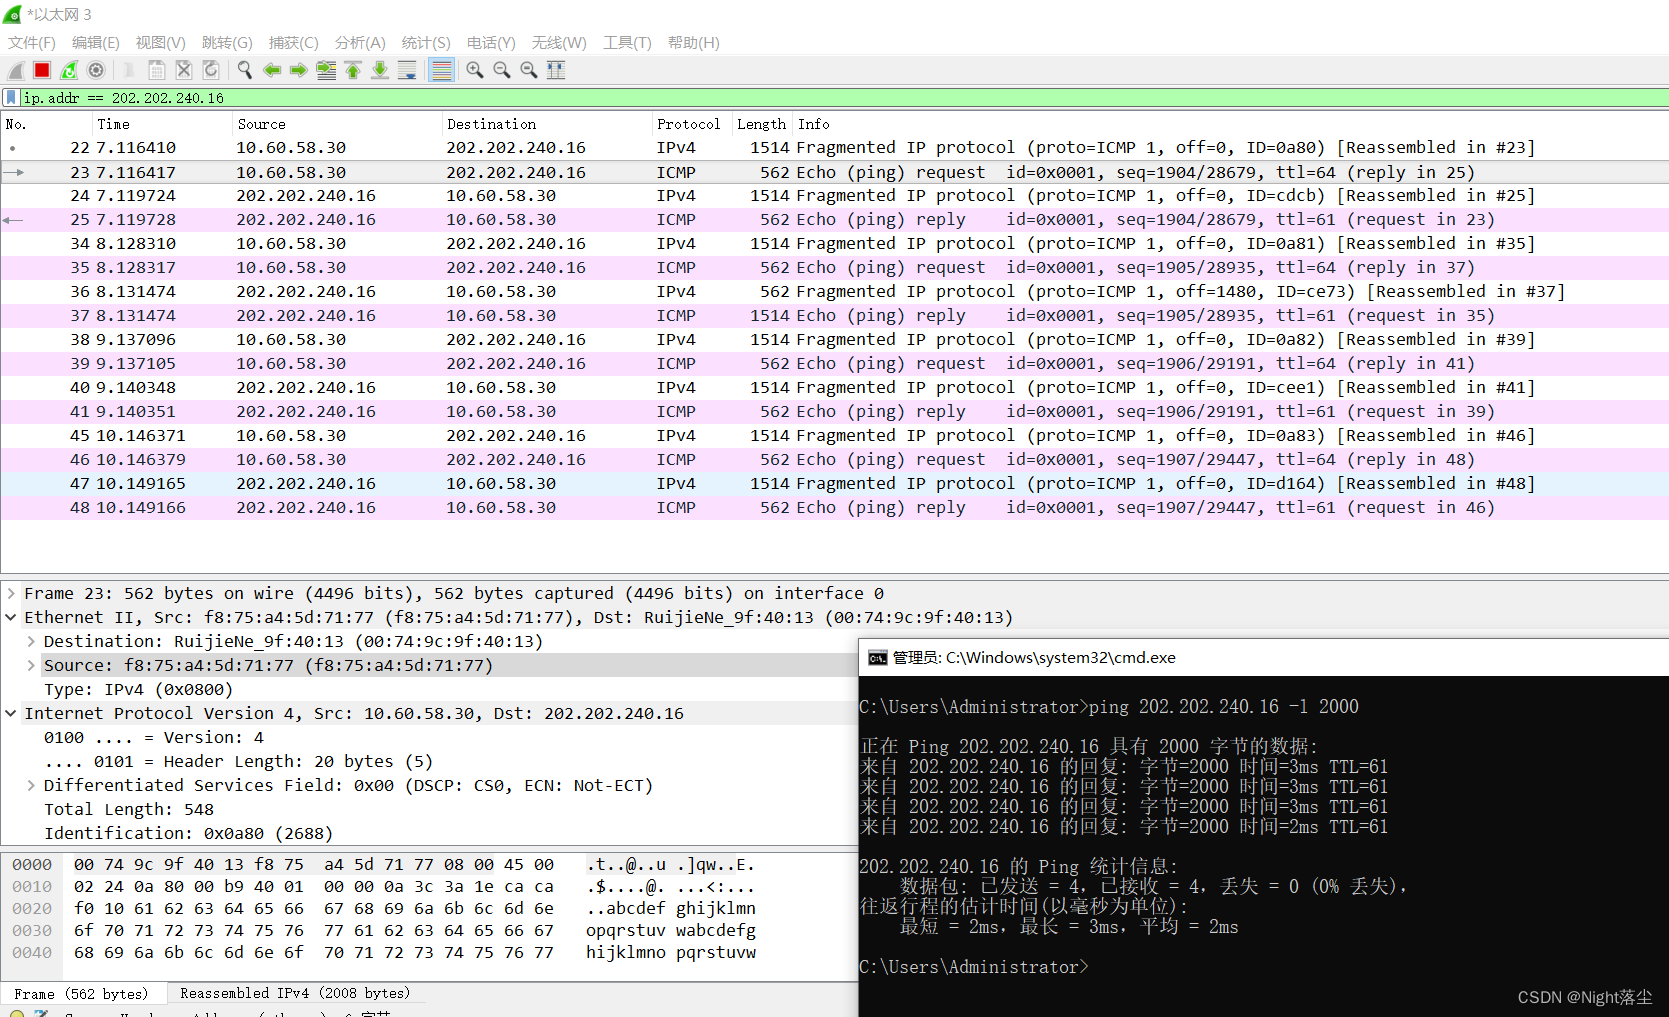Zoom out the main window text
Screen dimensions: 1669x1017
[x=502, y=70]
